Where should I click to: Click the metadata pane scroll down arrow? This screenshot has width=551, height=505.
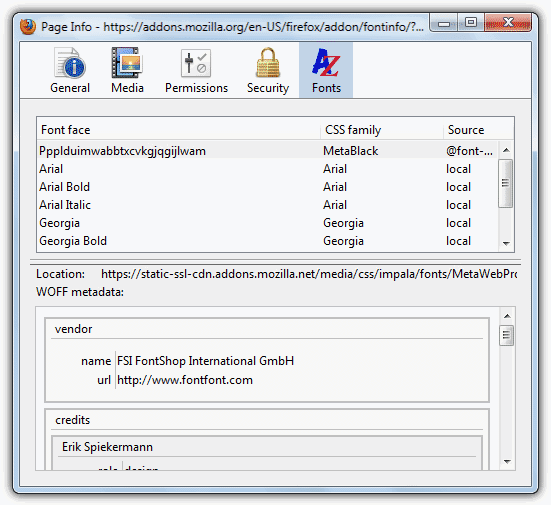point(507,461)
